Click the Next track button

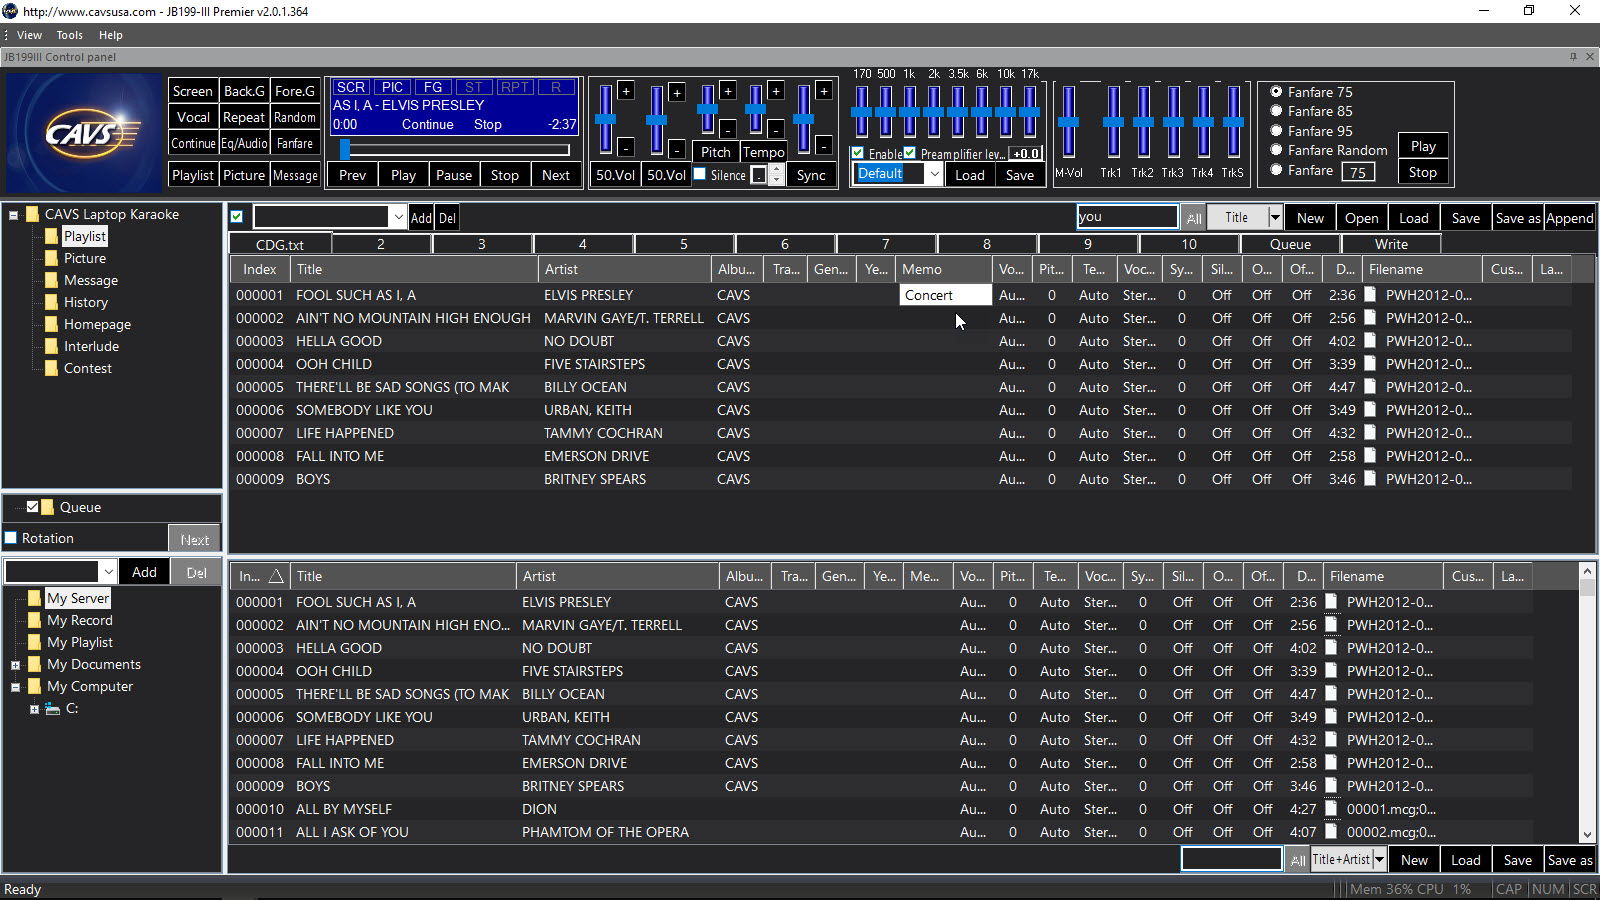click(556, 175)
